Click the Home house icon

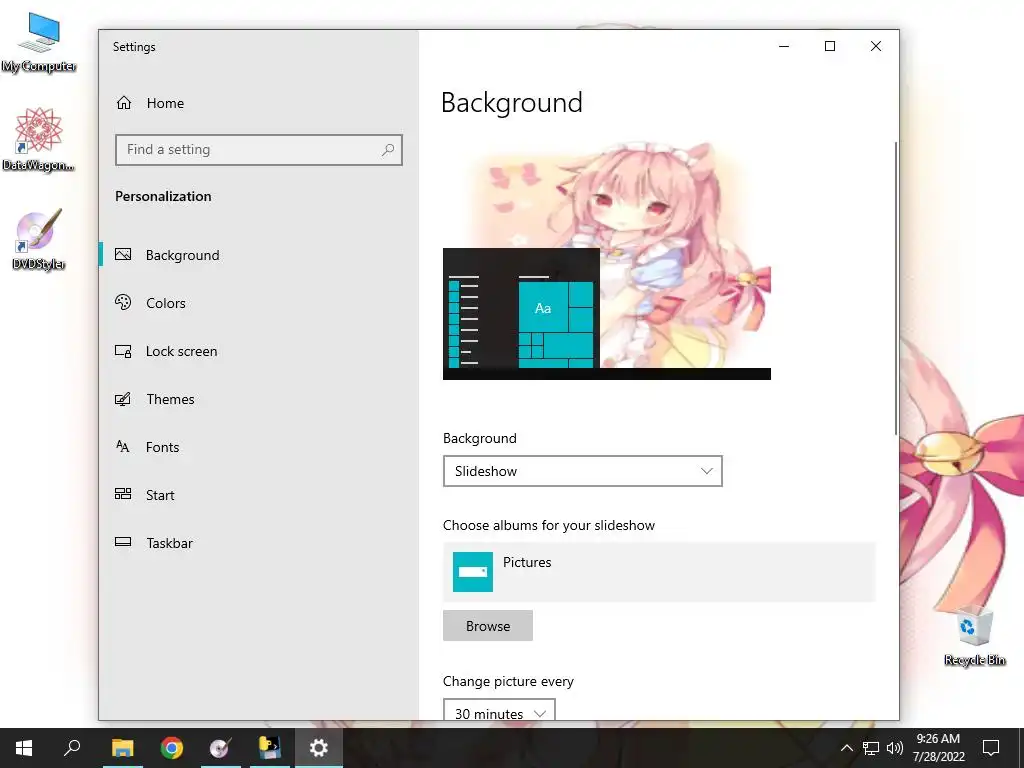tap(124, 103)
